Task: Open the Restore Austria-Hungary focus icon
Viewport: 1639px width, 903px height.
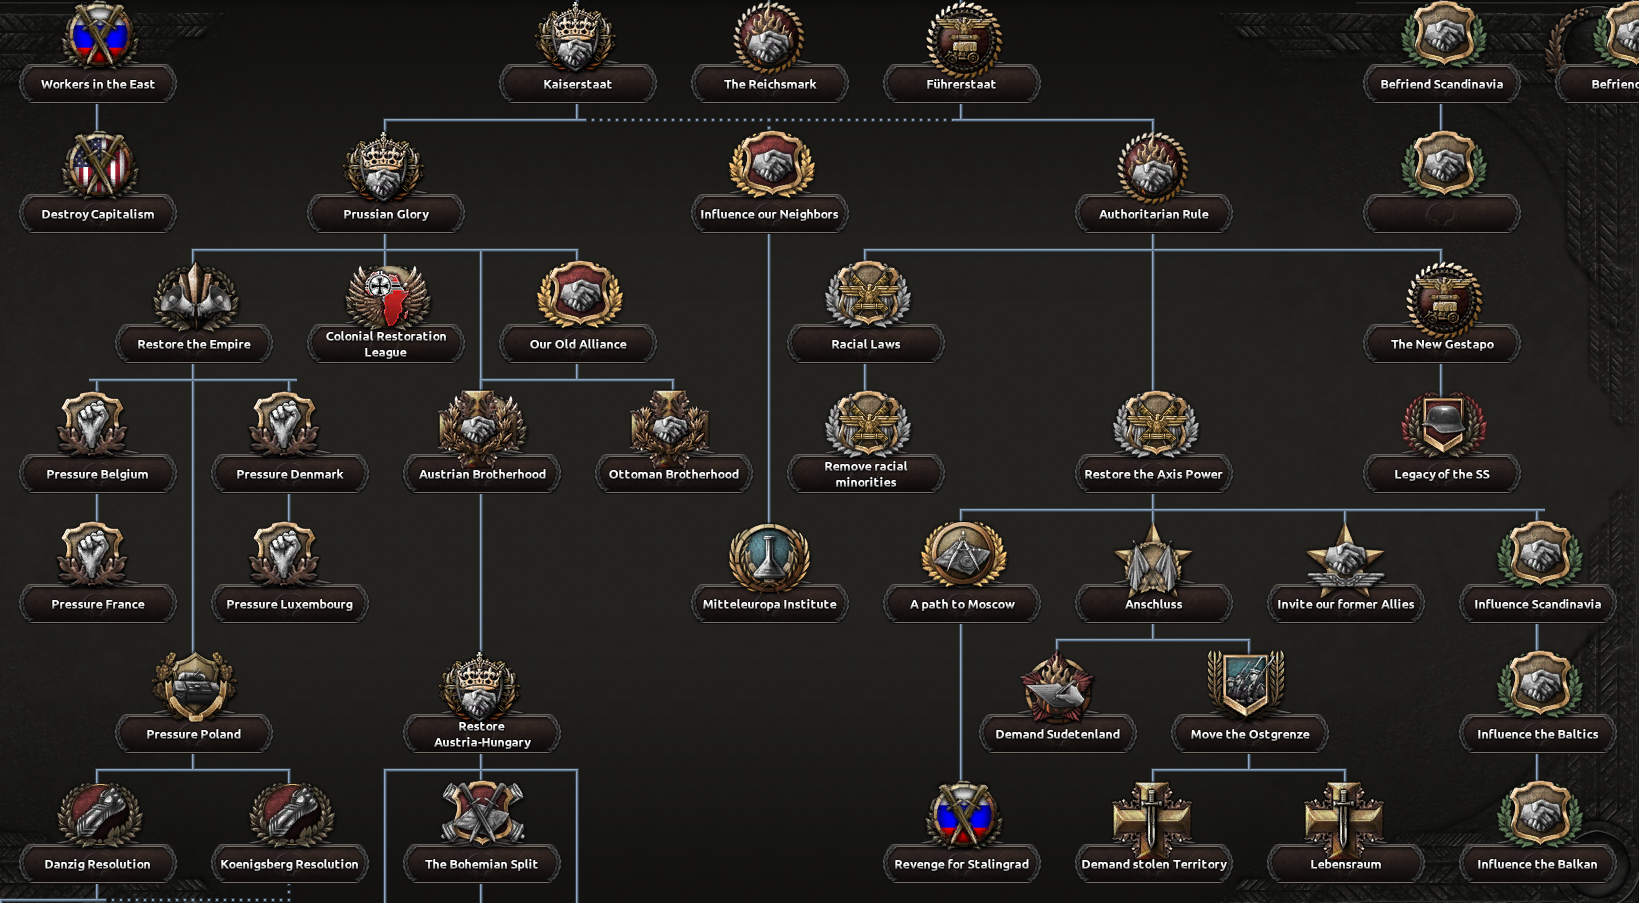Action: 481,686
